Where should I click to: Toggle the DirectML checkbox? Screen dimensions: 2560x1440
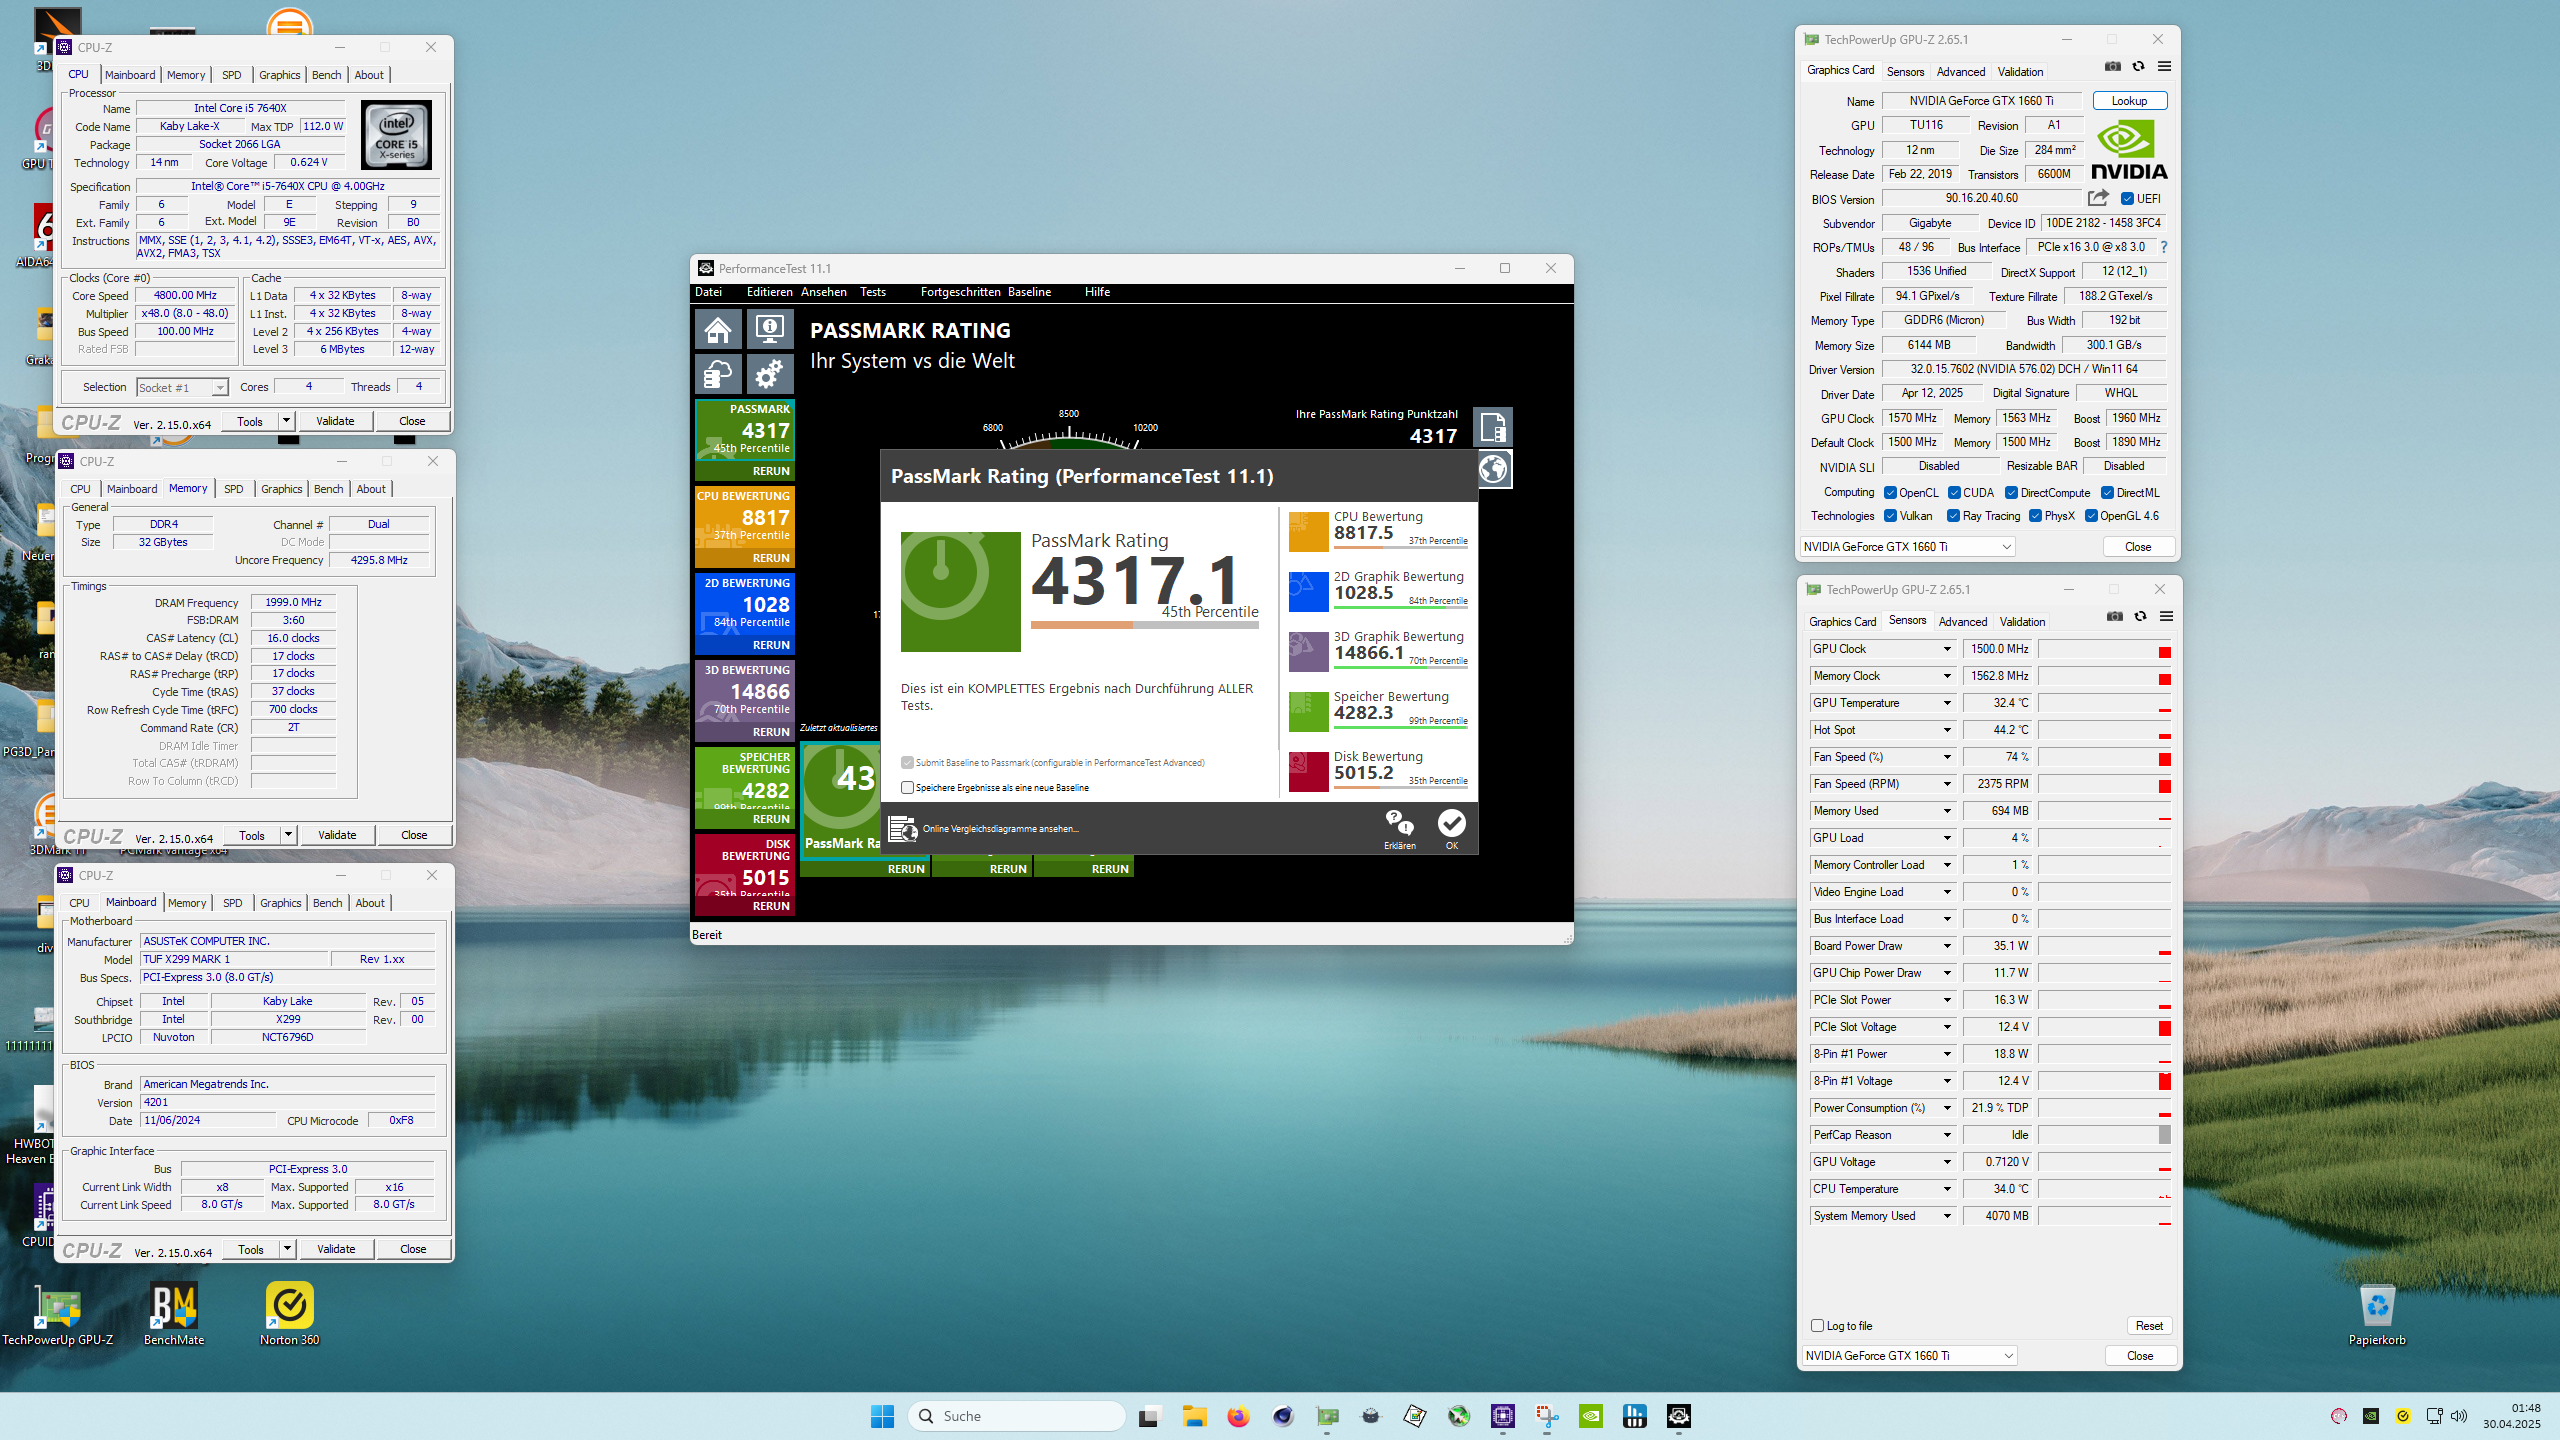tap(2107, 493)
